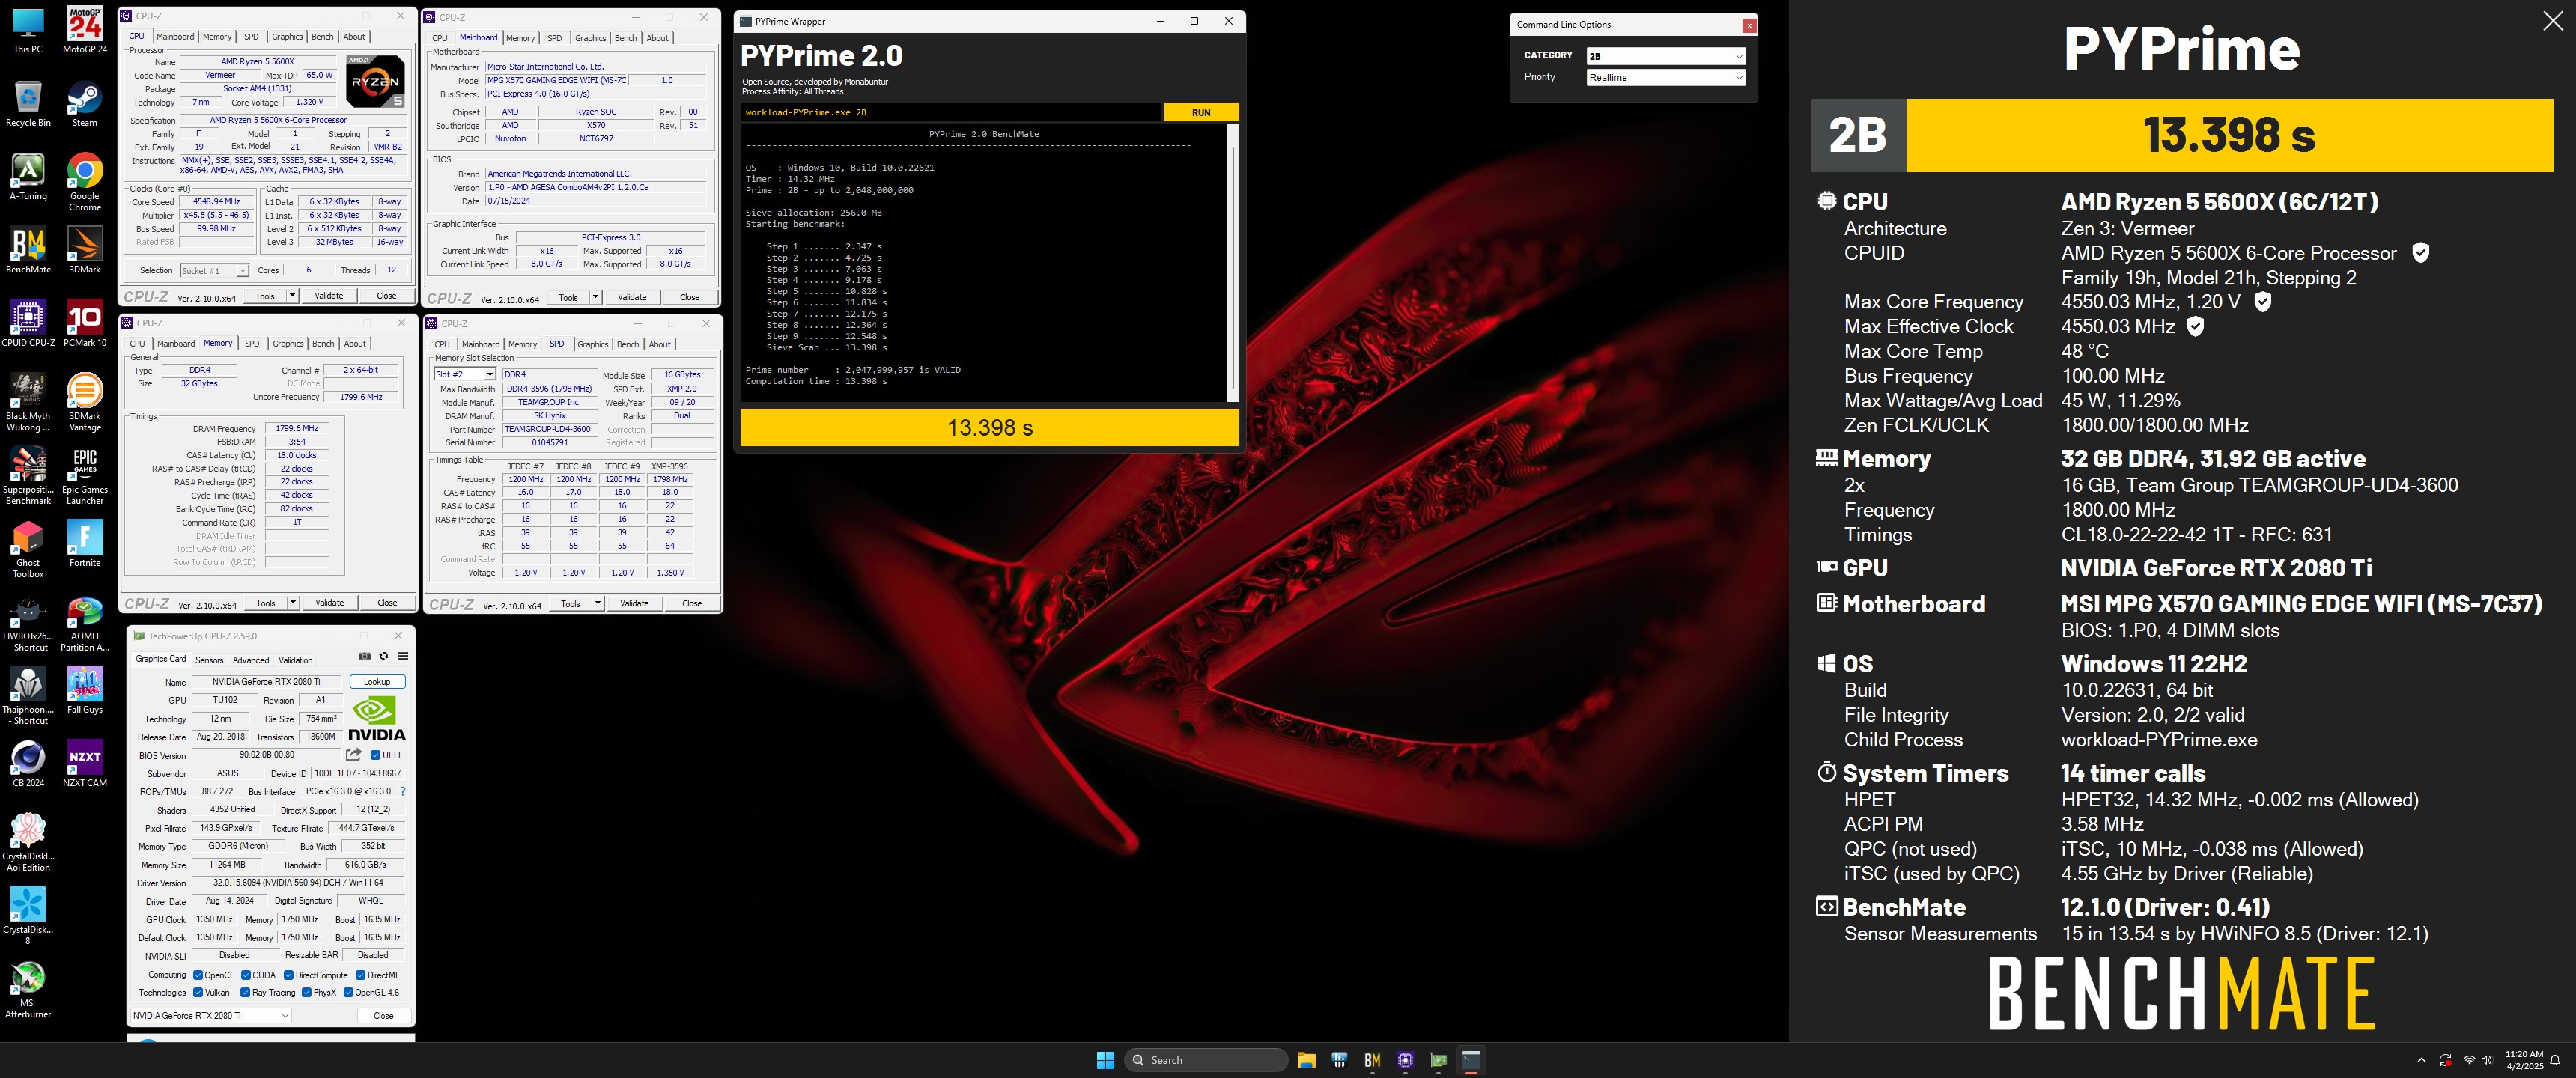Switch to GPU-Z taskbar icon
Viewport: 2576px width, 1078px height.
pos(1438,1060)
